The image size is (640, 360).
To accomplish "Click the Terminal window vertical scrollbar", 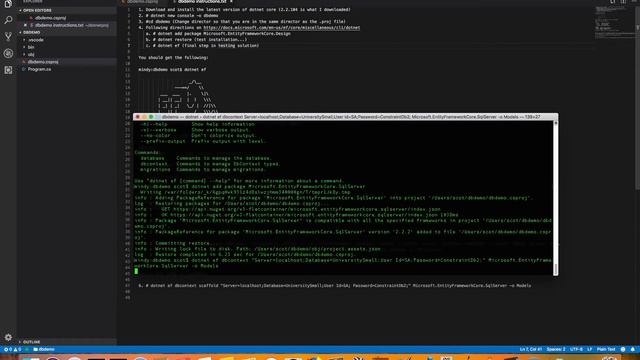I will pos(555,198).
